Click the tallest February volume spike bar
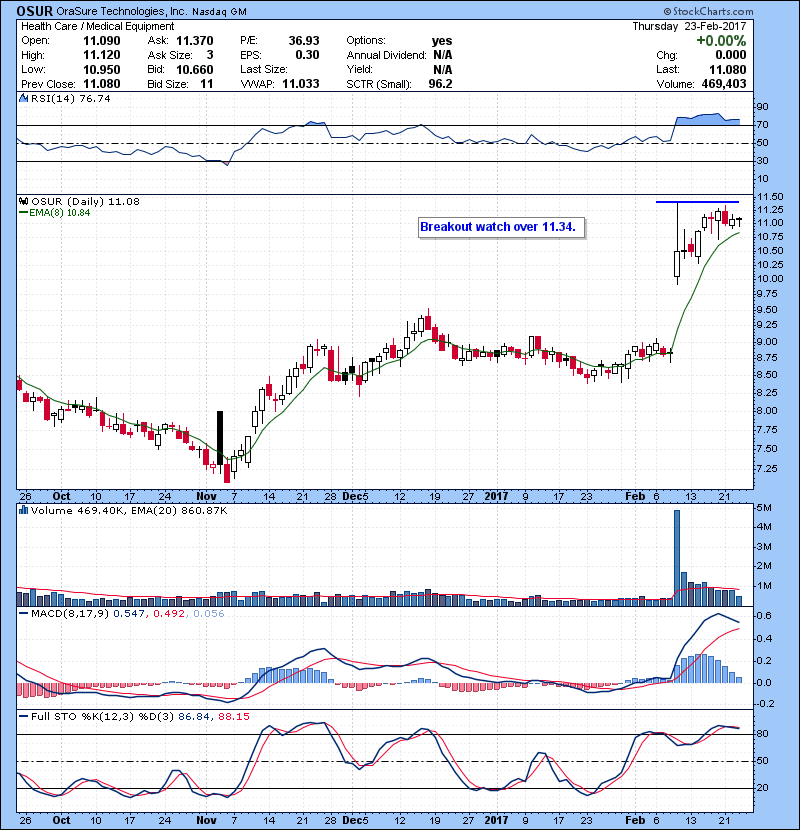 tap(677, 558)
